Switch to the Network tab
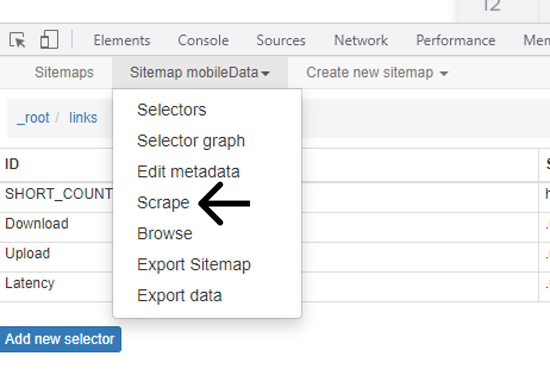The width and height of the screenshot is (550, 375). click(x=361, y=40)
